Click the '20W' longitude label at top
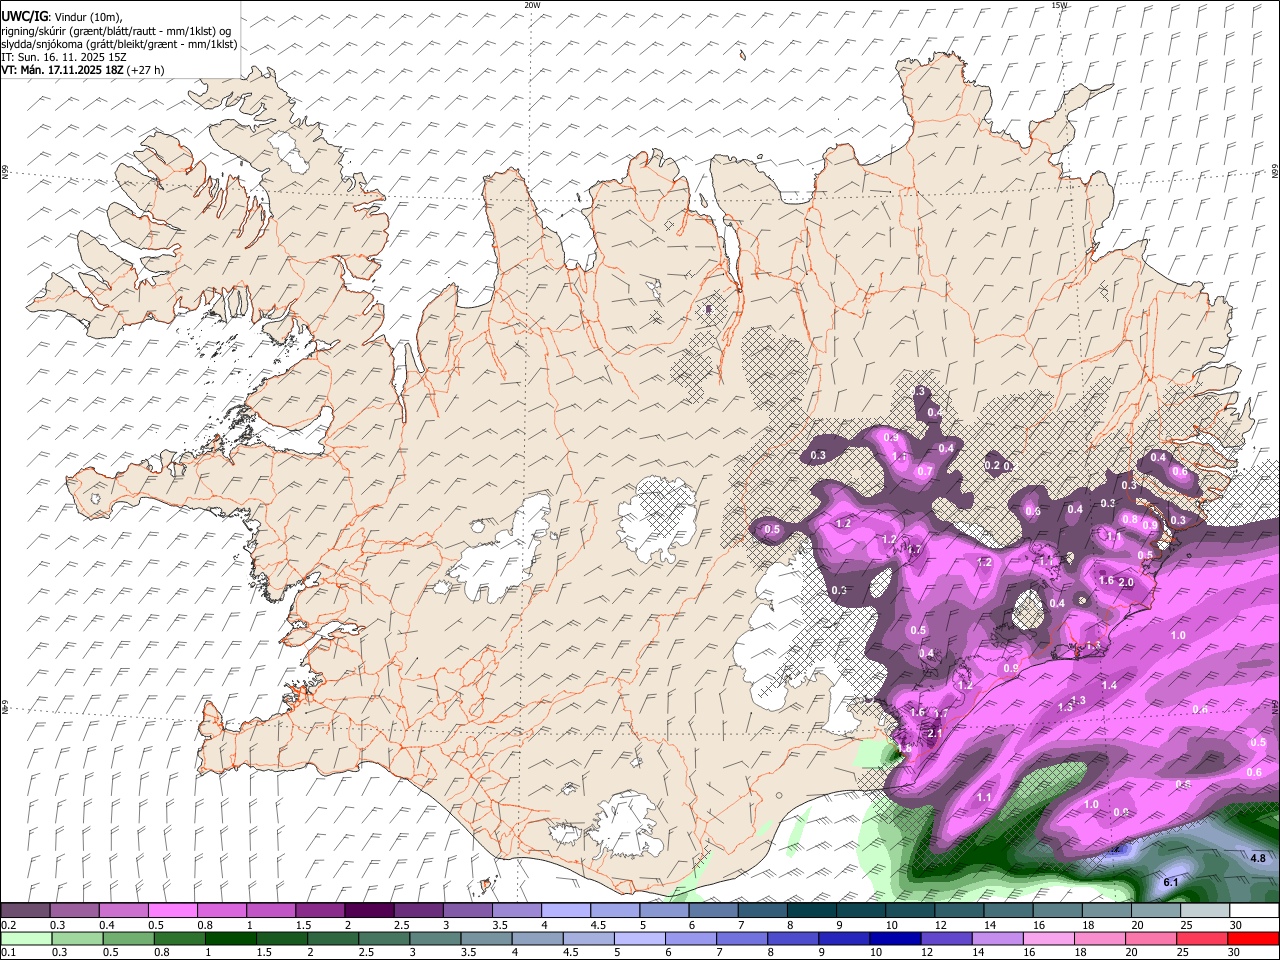This screenshot has height=960, width=1280. click(x=532, y=5)
